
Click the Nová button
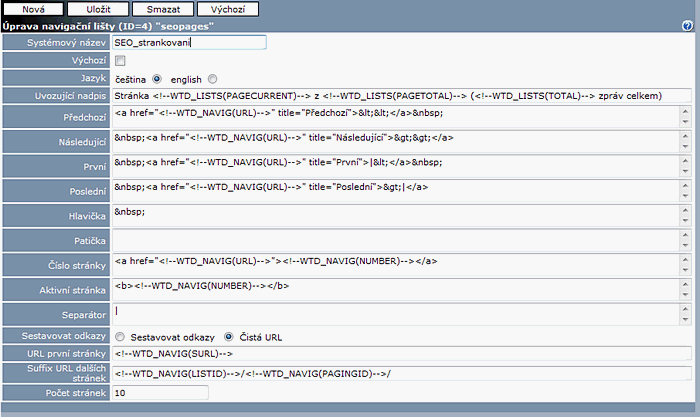[33, 9]
